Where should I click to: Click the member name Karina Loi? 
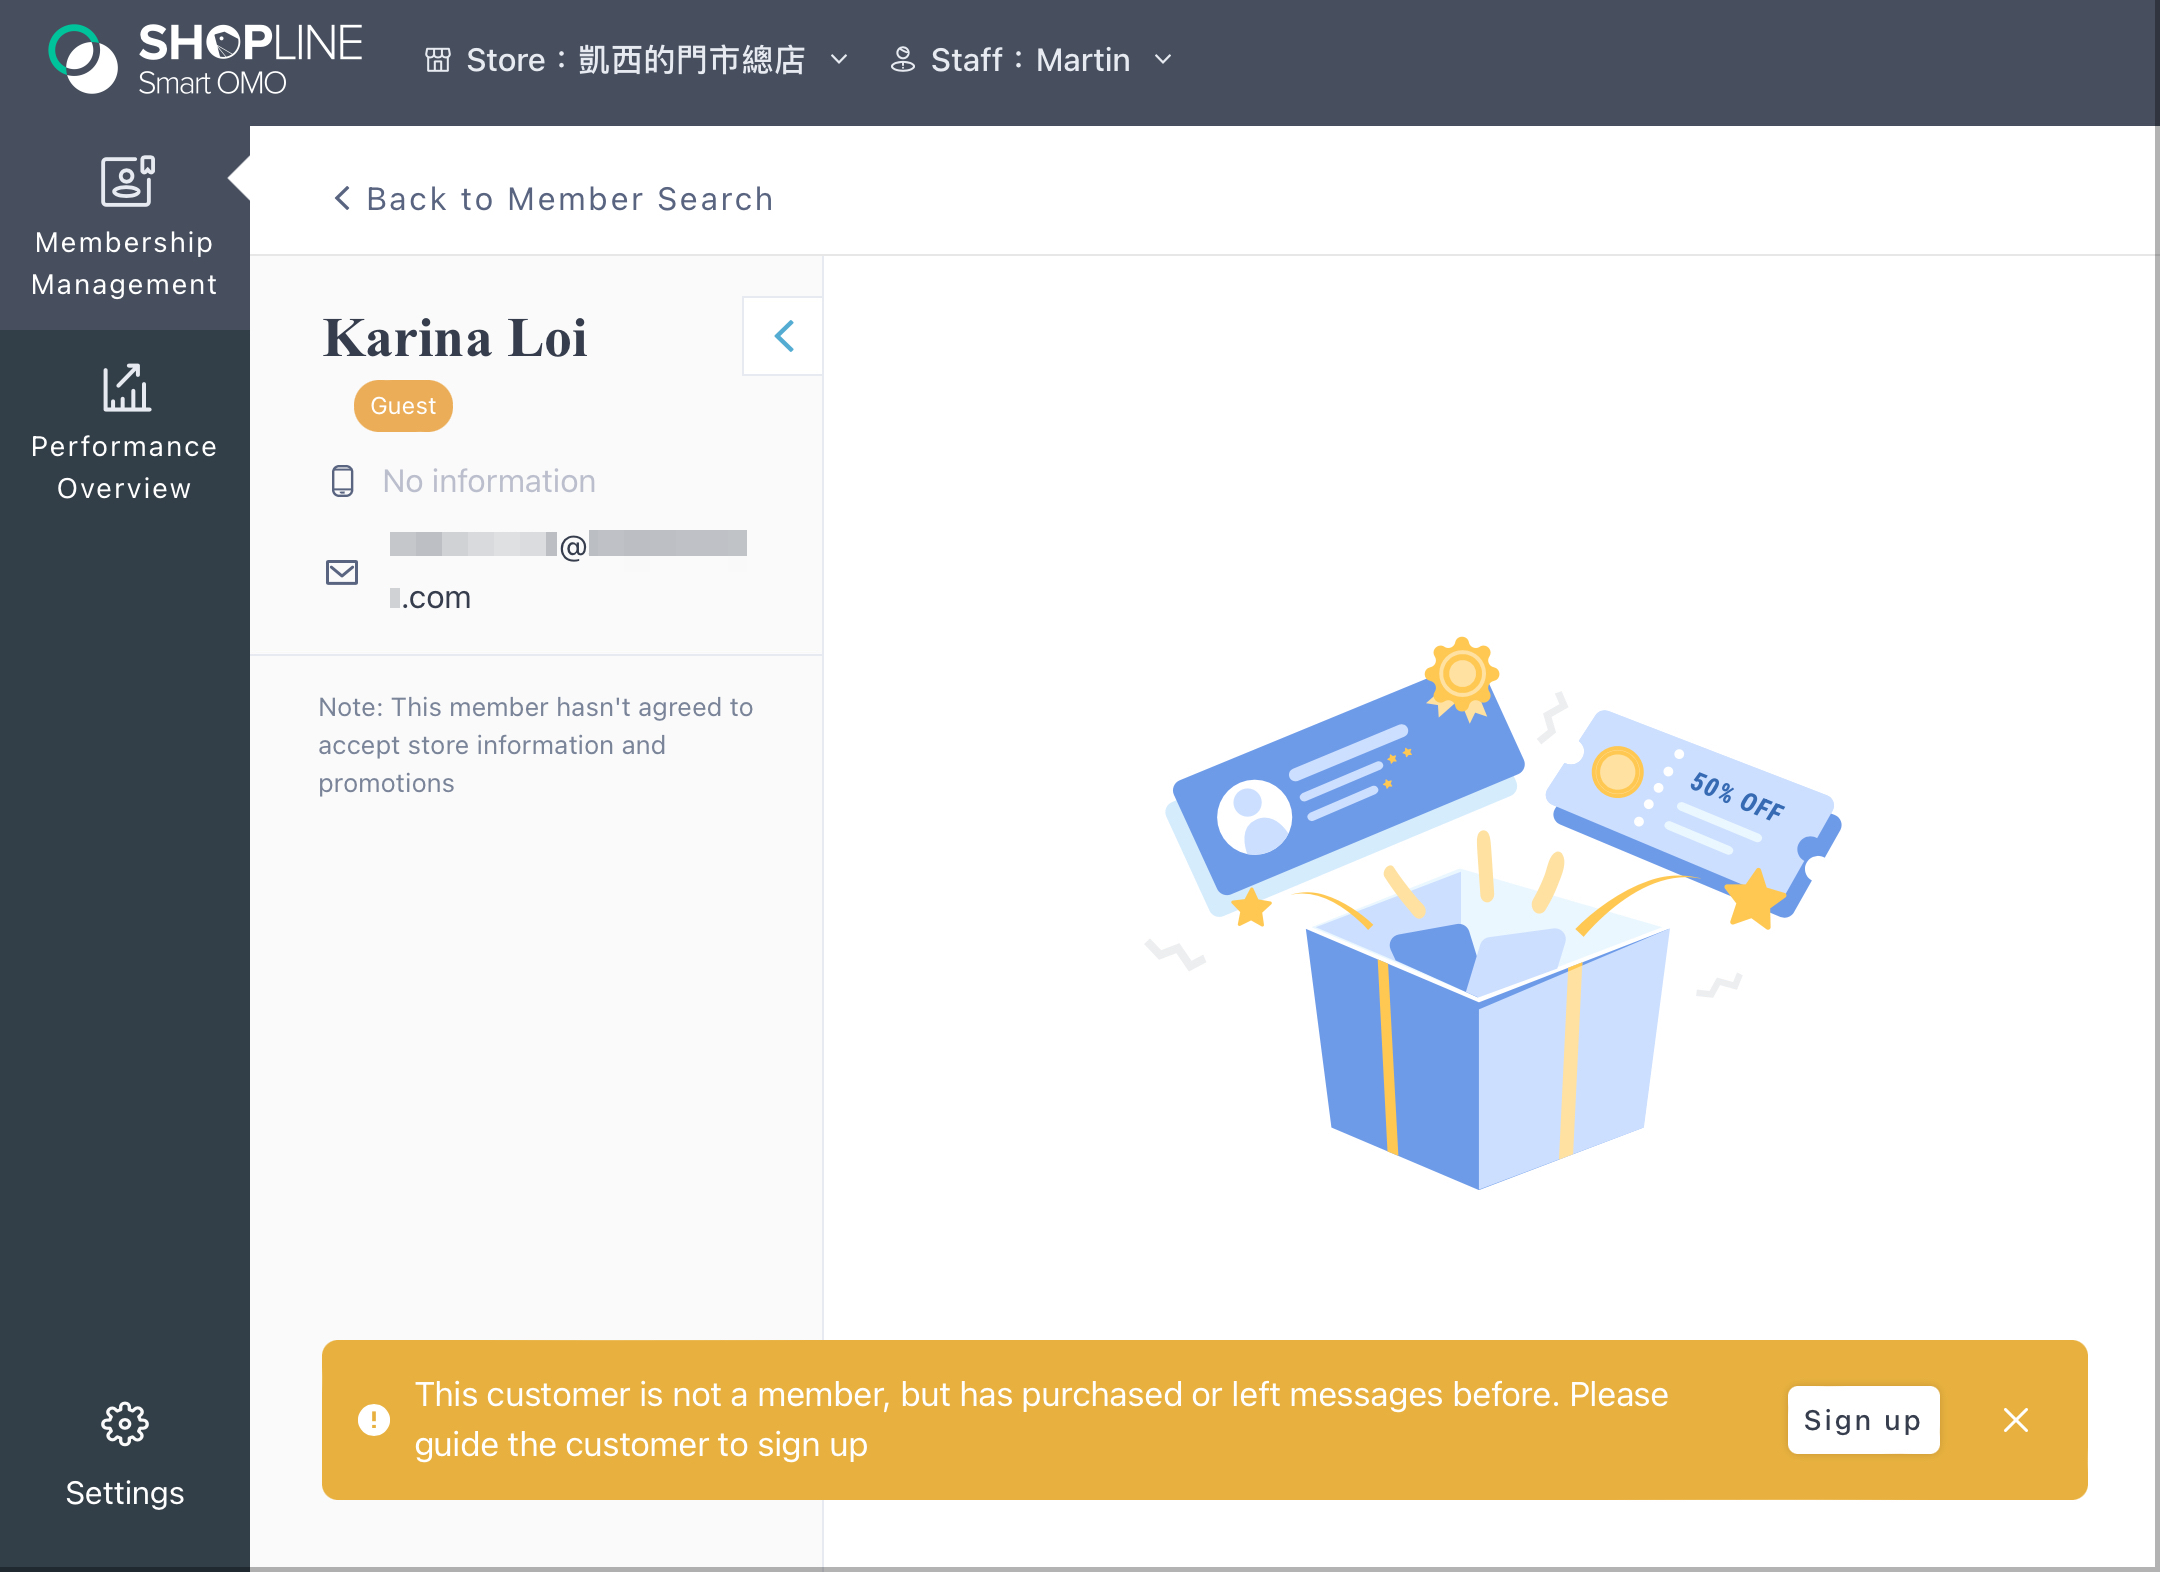point(455,338)
